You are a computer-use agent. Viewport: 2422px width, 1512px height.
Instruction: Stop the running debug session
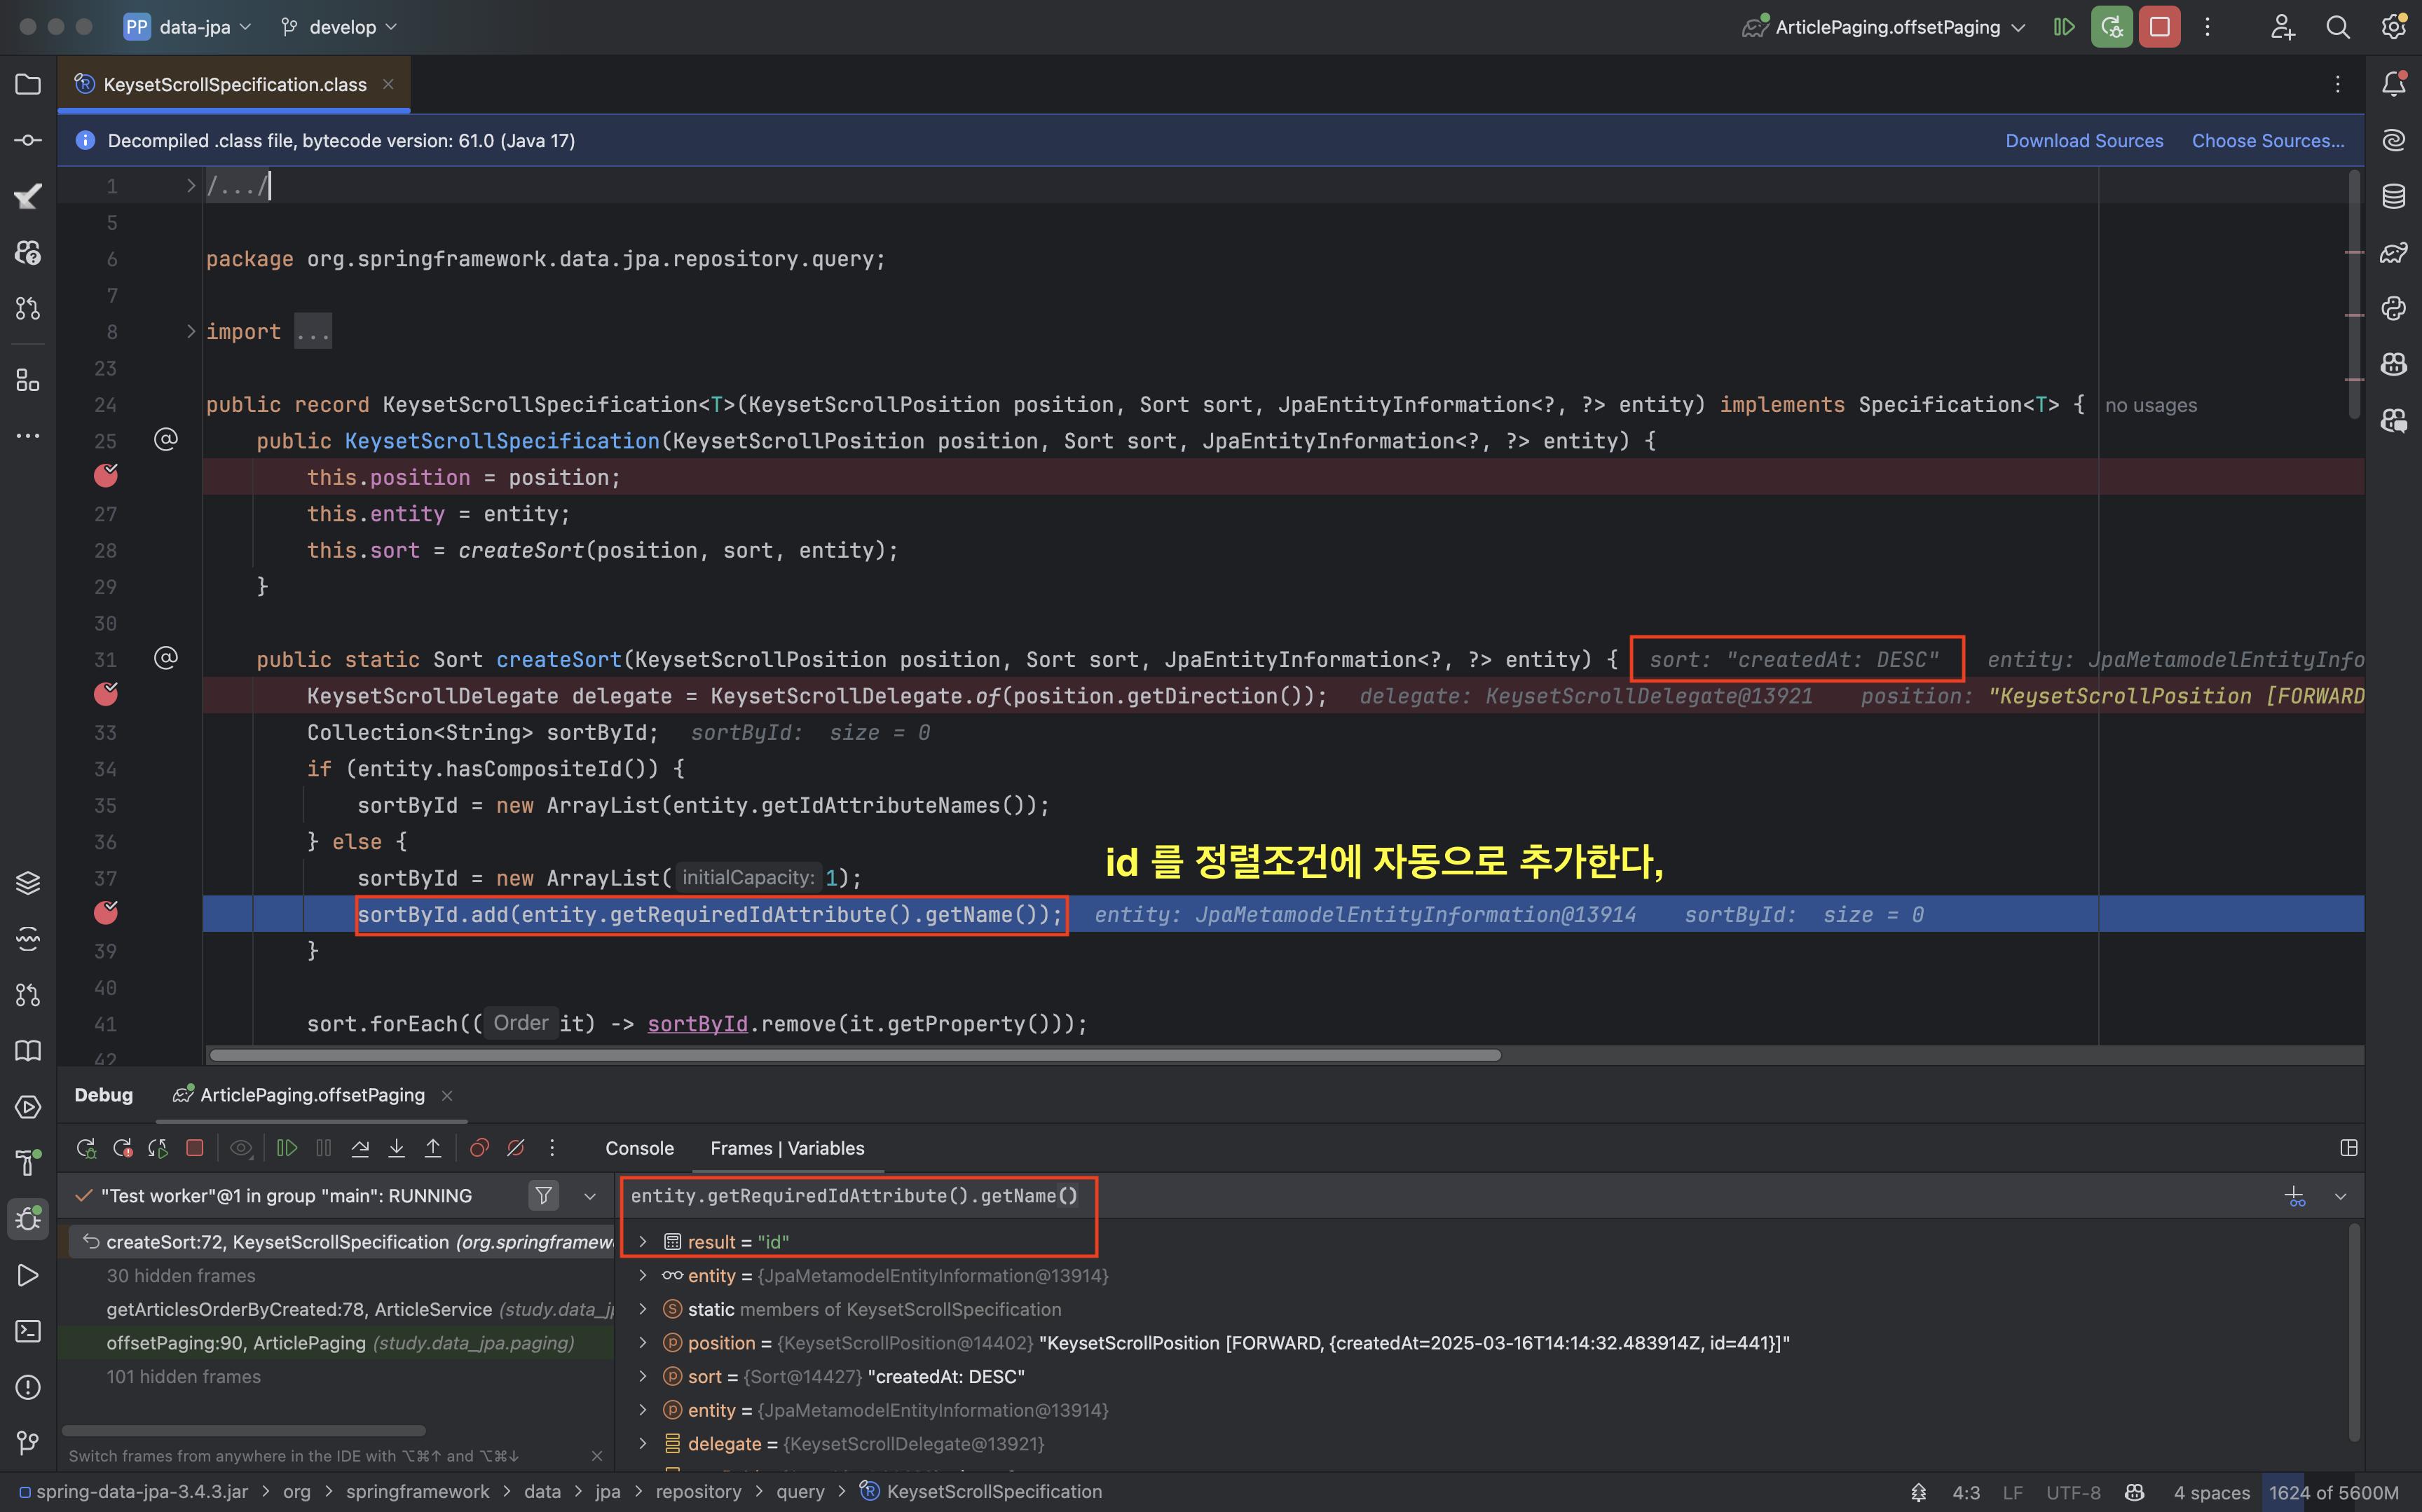(x=2159, y=27)
